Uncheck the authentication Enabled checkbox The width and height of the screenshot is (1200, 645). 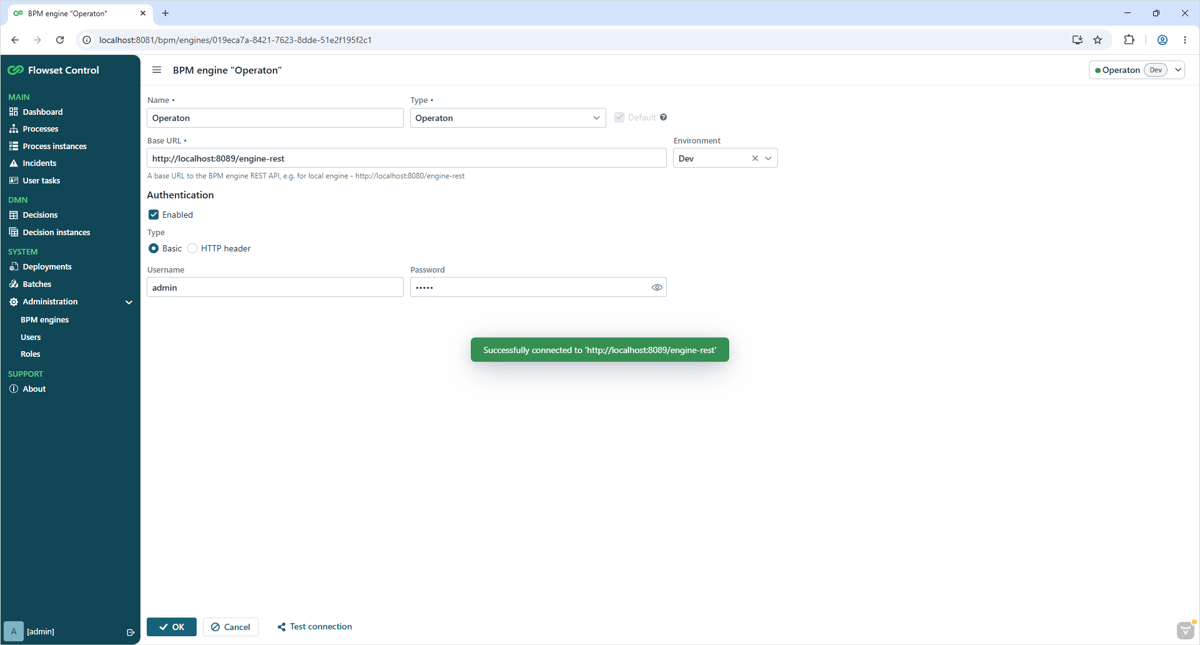pos(153,215)
